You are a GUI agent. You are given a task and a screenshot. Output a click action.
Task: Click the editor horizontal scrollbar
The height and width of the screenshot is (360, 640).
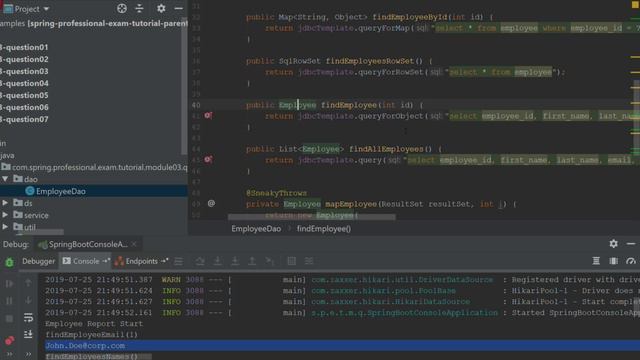coord(311,217)
